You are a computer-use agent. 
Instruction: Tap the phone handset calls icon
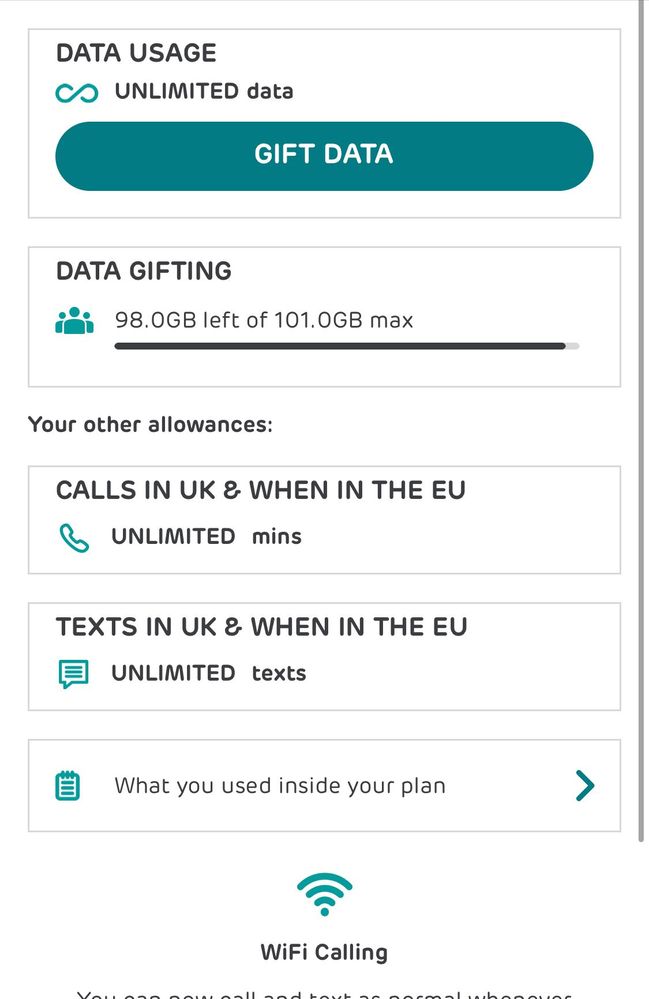(x=74, y=538)
